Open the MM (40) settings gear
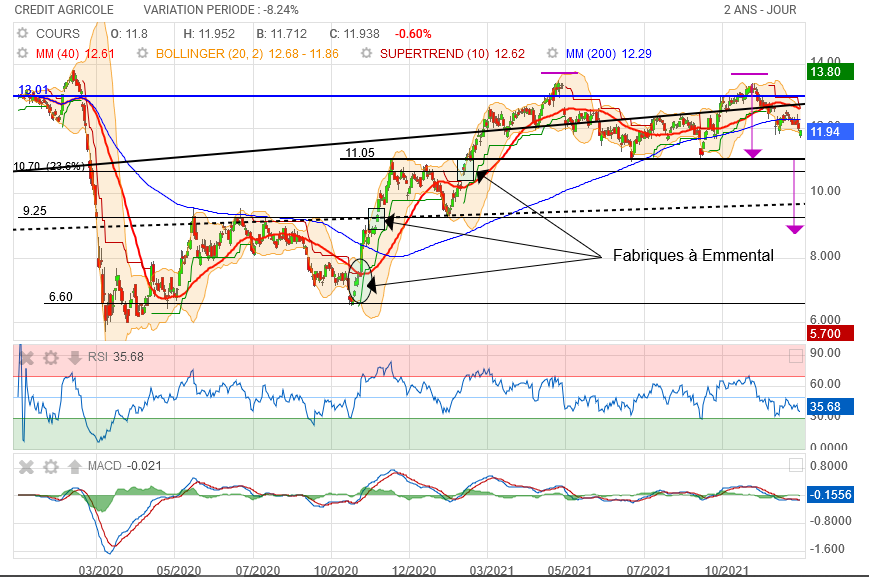This screenshot has height=577, width=869. click(x=22, y=53)
